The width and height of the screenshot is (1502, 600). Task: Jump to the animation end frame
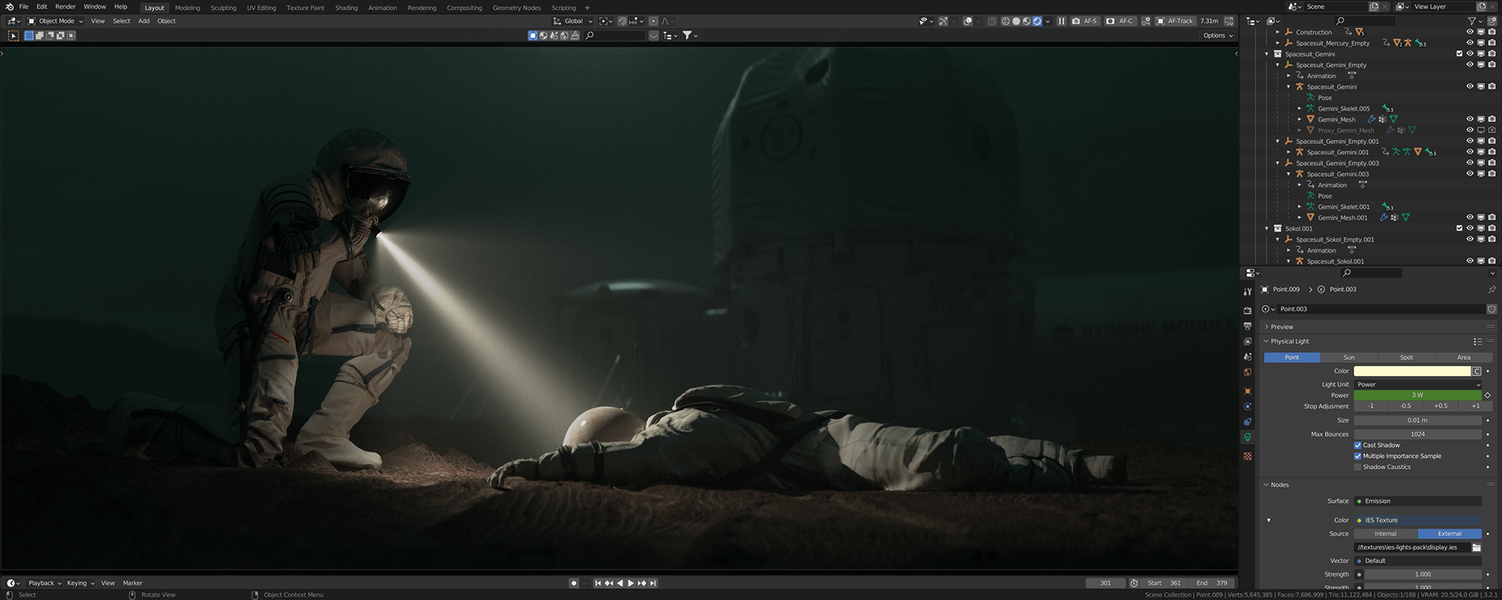click(x=653, y=583)
